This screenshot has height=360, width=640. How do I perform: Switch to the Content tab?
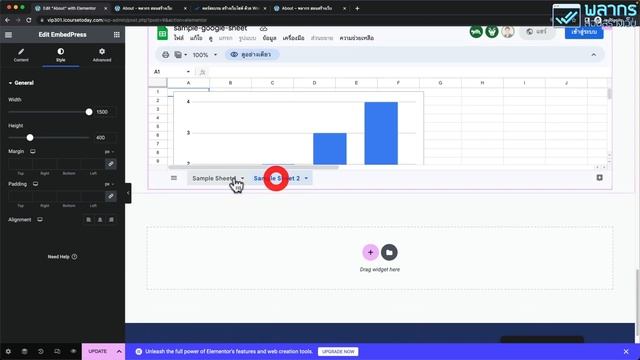coord(21,55)
